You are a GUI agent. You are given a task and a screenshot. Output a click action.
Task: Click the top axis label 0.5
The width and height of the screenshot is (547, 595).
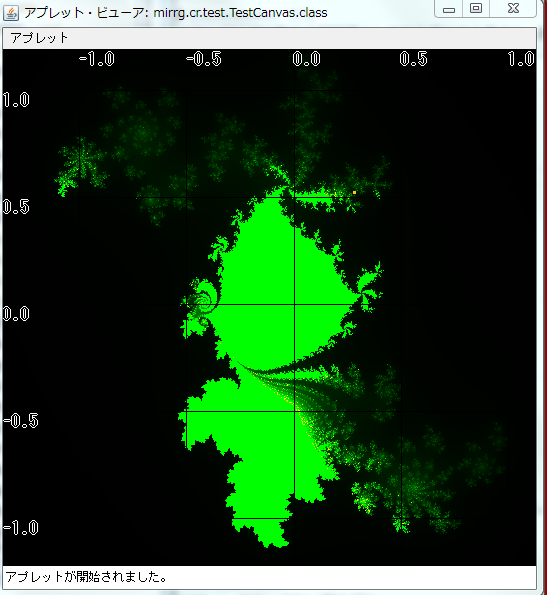pyautogui.click(x=413, y=59)
